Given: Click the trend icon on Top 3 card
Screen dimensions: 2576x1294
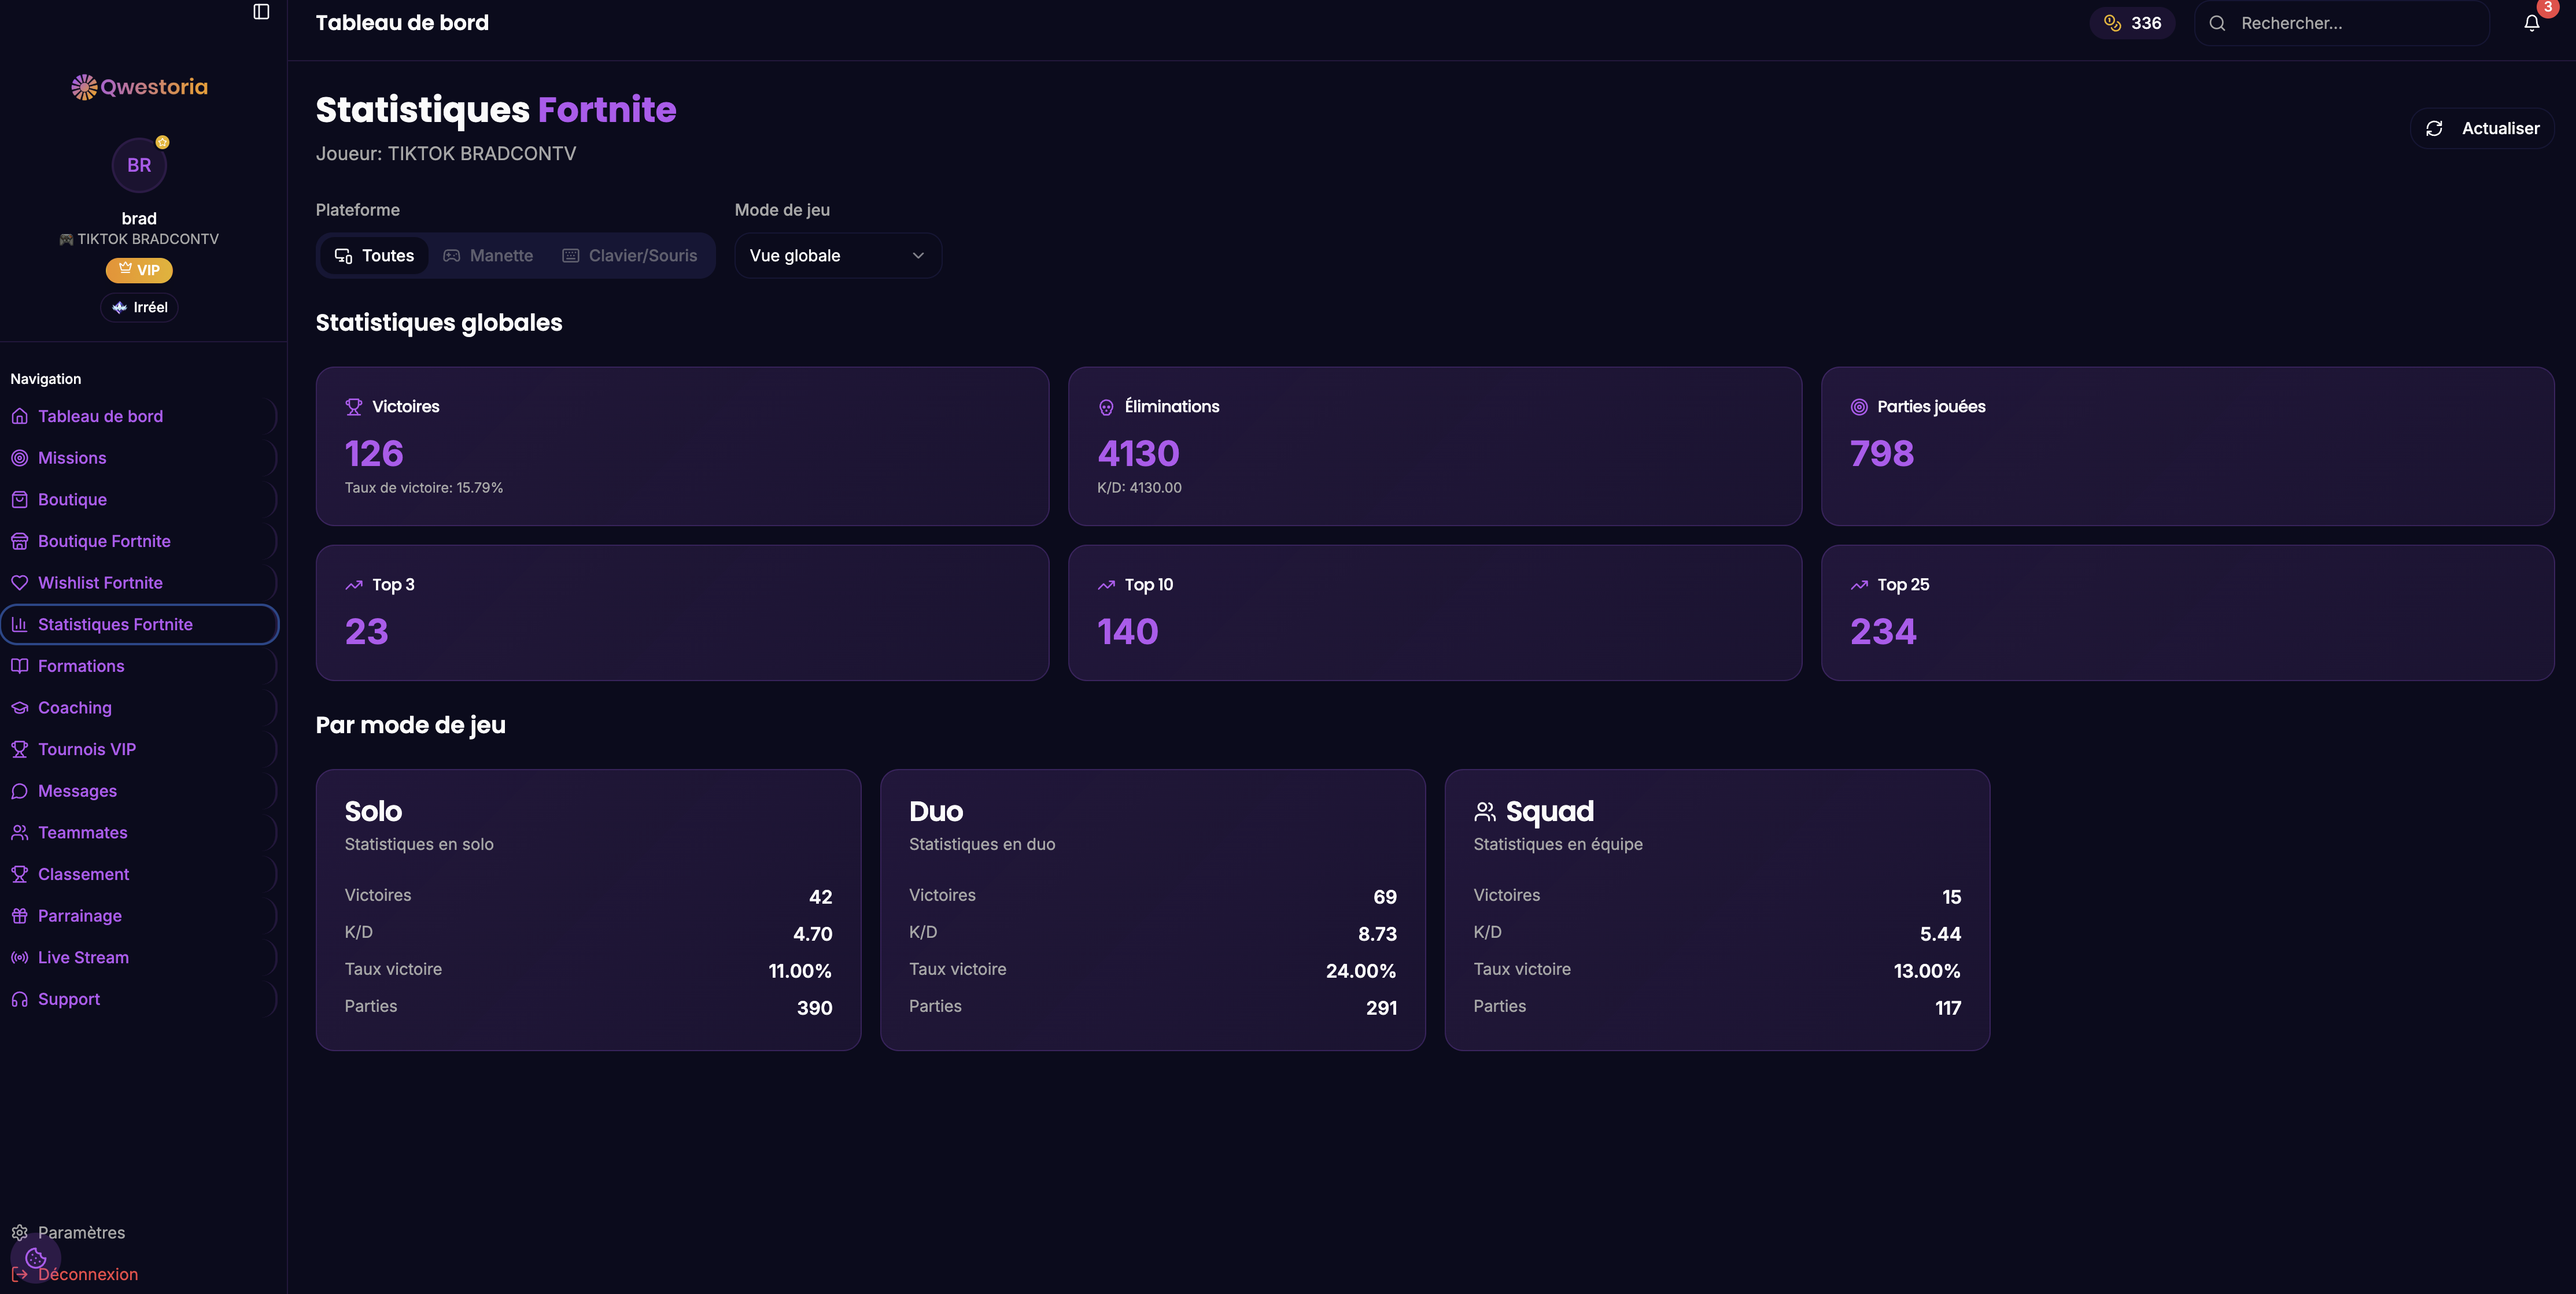Looking at the screenshot, I should coord(354,585).
